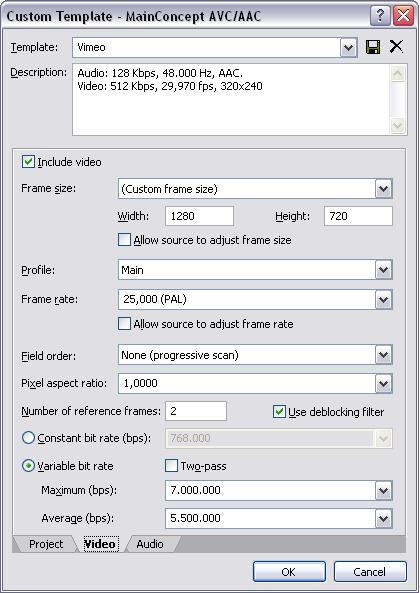Save template with floppy disk icon
Image resolution: width=420 pixels, height=593 pixels.
pos(373,47)
